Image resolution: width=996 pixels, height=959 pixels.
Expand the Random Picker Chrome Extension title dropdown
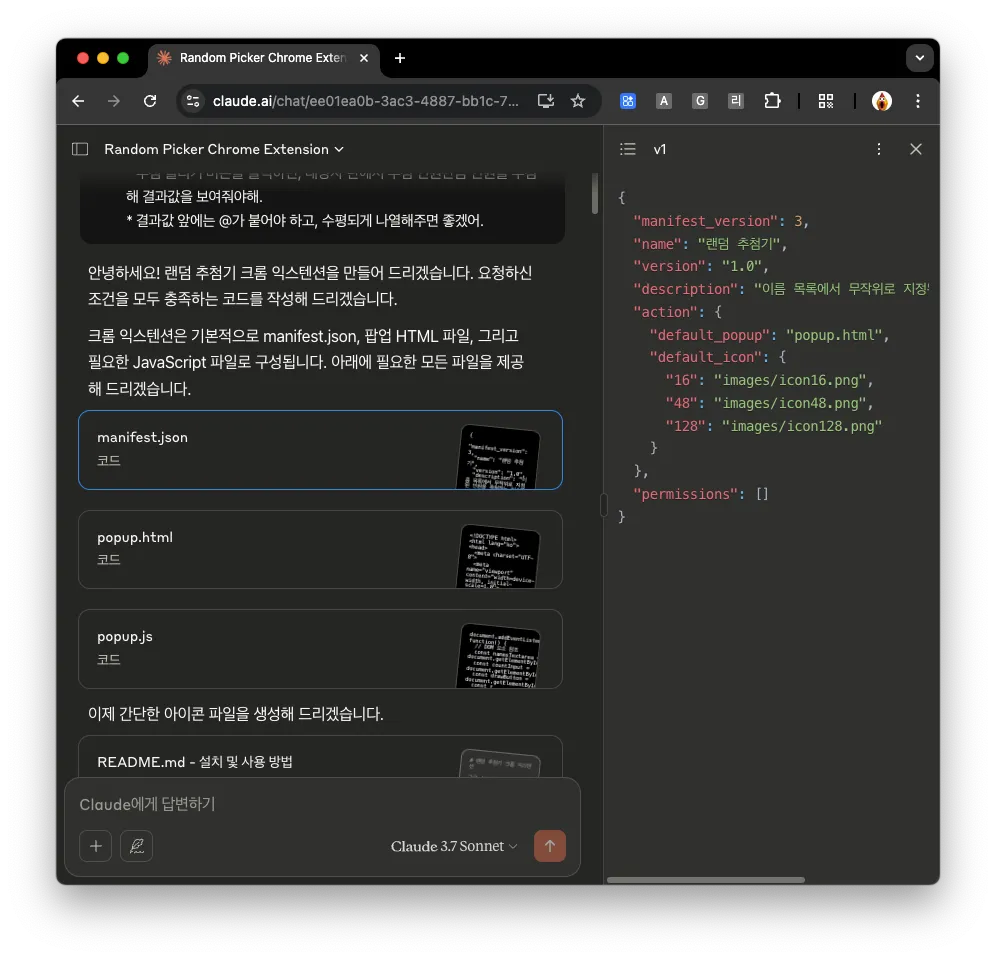pyautogui.click(x=224, y=149)
